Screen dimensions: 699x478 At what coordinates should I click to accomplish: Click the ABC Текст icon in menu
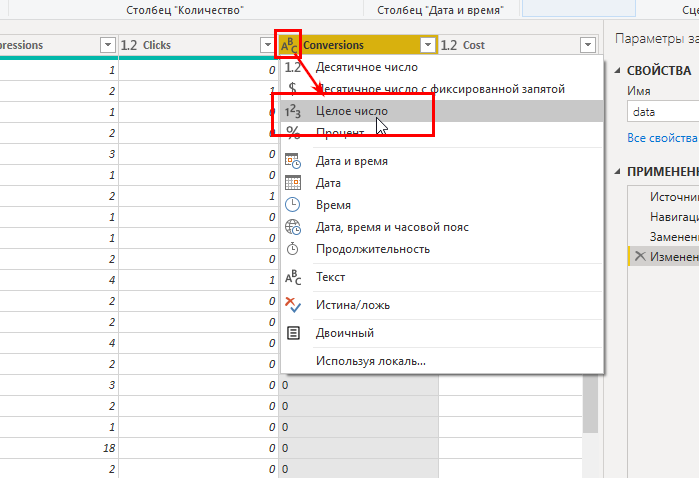click(293, 277)
